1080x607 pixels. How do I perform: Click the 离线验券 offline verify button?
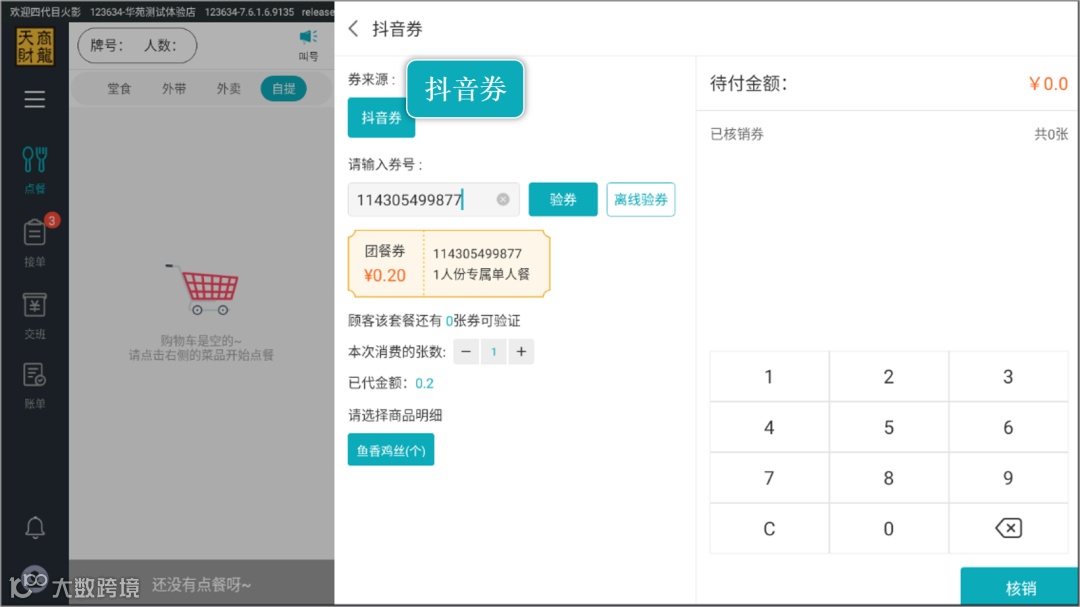tap(641, 200)
